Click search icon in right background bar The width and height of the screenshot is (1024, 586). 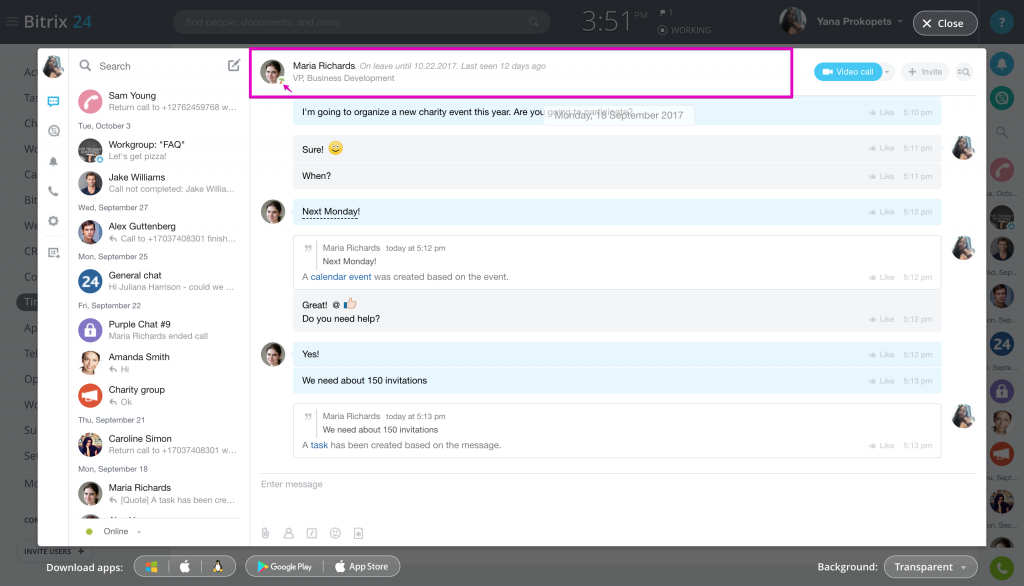point(1001,133)
